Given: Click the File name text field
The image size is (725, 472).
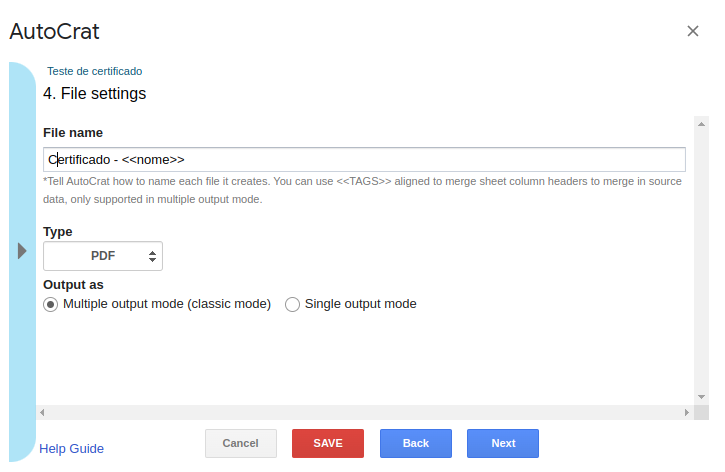Looking at the screenshot, I should point(364,160).
